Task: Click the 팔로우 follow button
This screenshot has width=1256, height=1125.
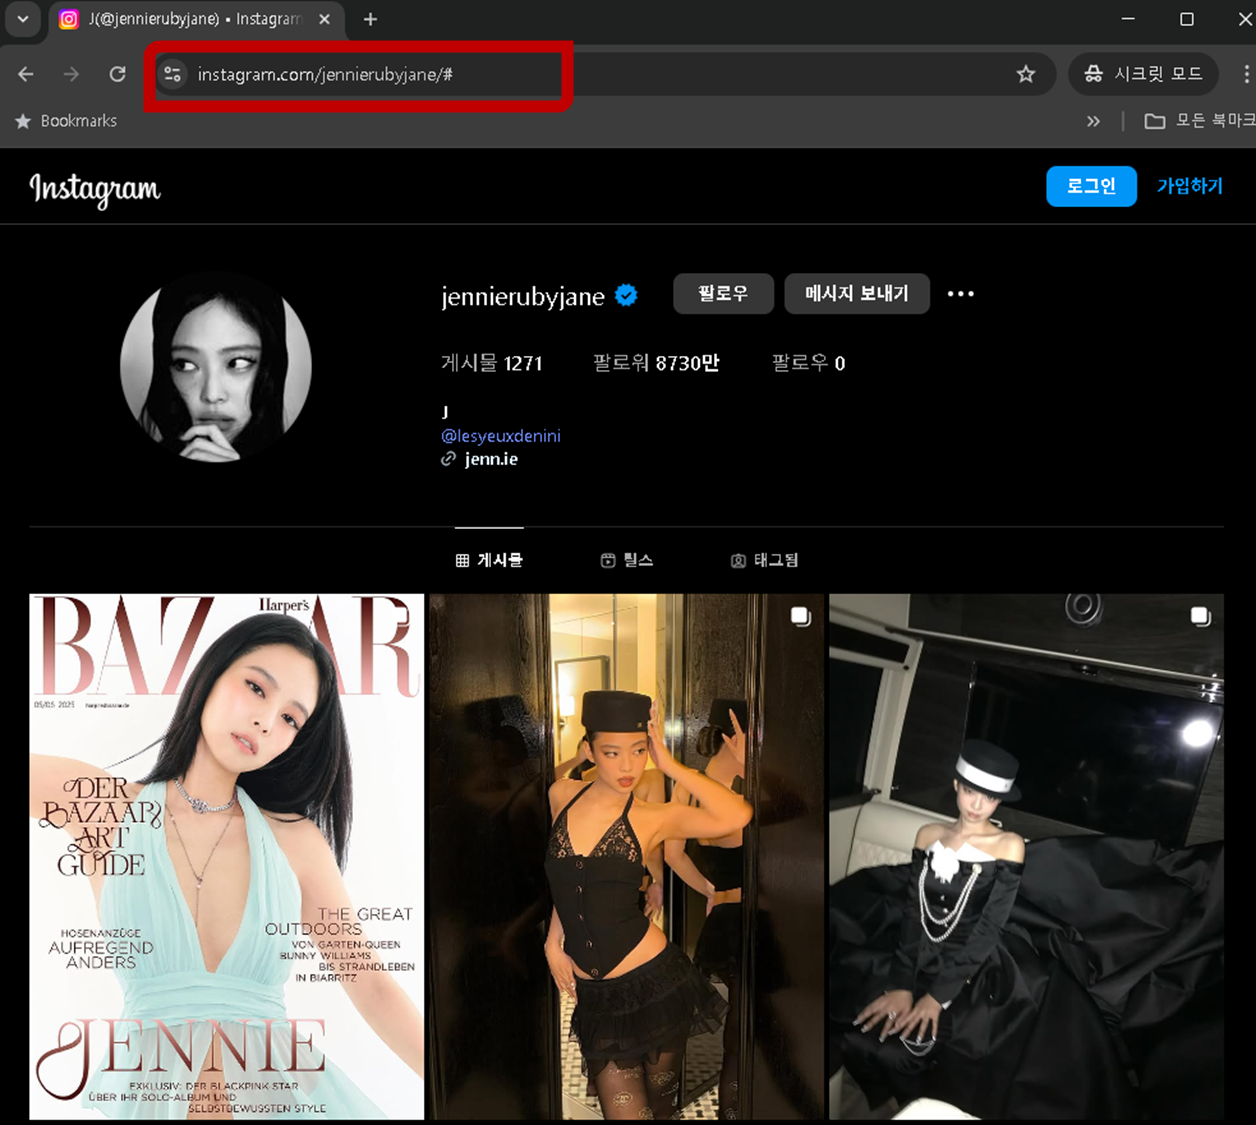Action: (x=723, y=294)
